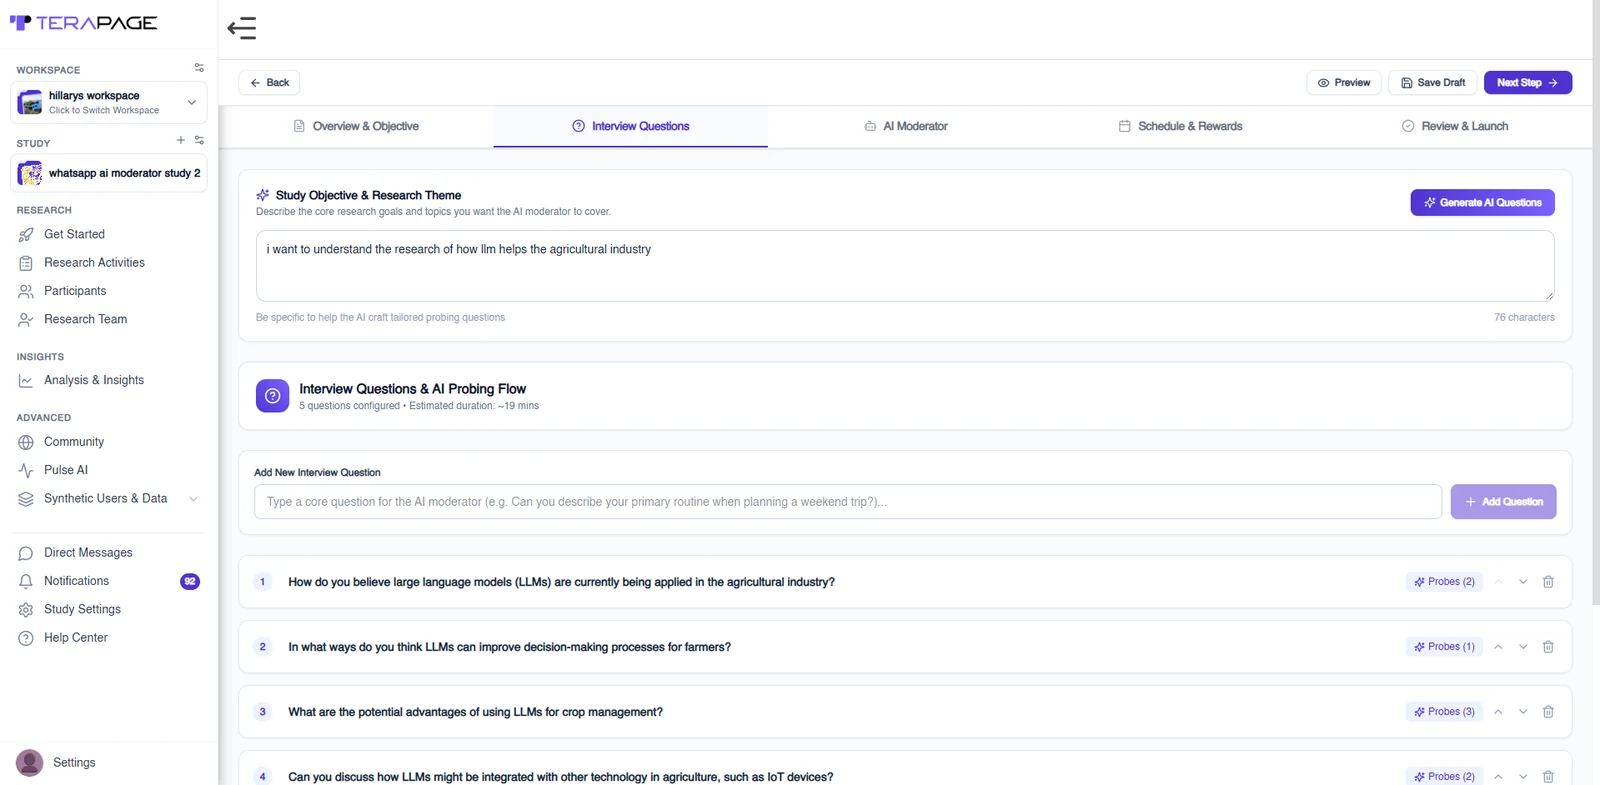Switch to Schedule & Rewards tab
Viewport: 1600px width, 785px height.
[x=1180, y=126]
